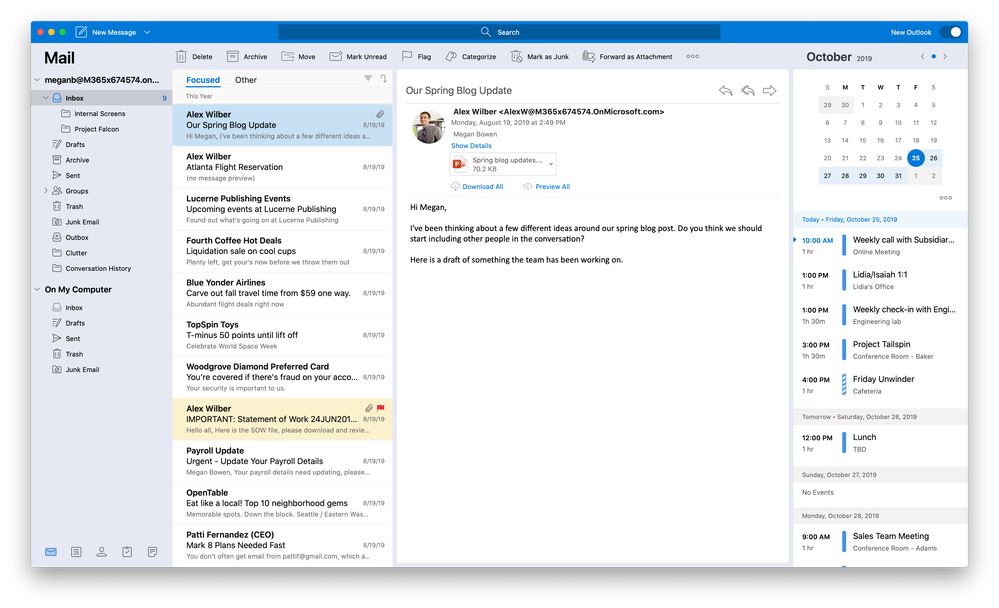Open Tasks view from bottom bar
This screenshot has width=999, height=608.
click(x=127, y=552)
